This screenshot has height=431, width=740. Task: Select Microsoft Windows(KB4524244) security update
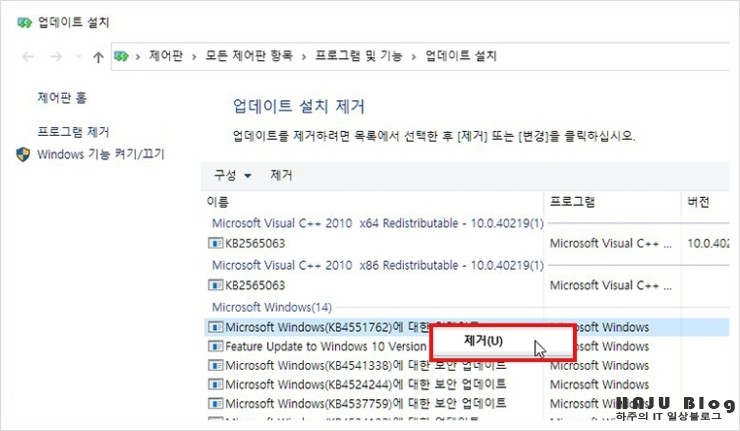tap(366, 384)
